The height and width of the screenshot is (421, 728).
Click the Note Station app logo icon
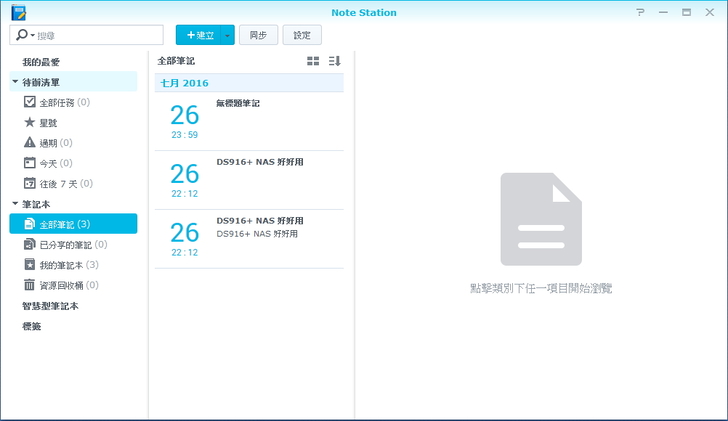pos(18,12)
